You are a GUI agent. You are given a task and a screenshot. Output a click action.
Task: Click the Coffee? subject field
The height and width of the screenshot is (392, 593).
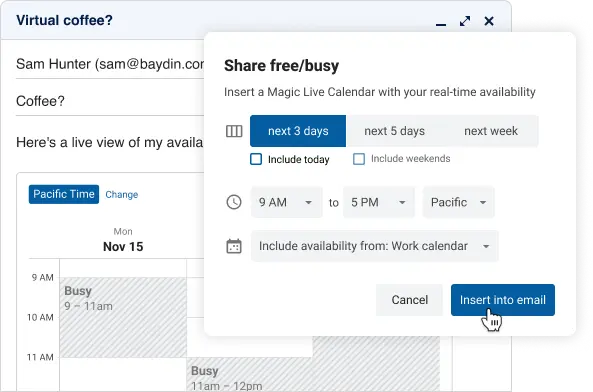(110, 101)
